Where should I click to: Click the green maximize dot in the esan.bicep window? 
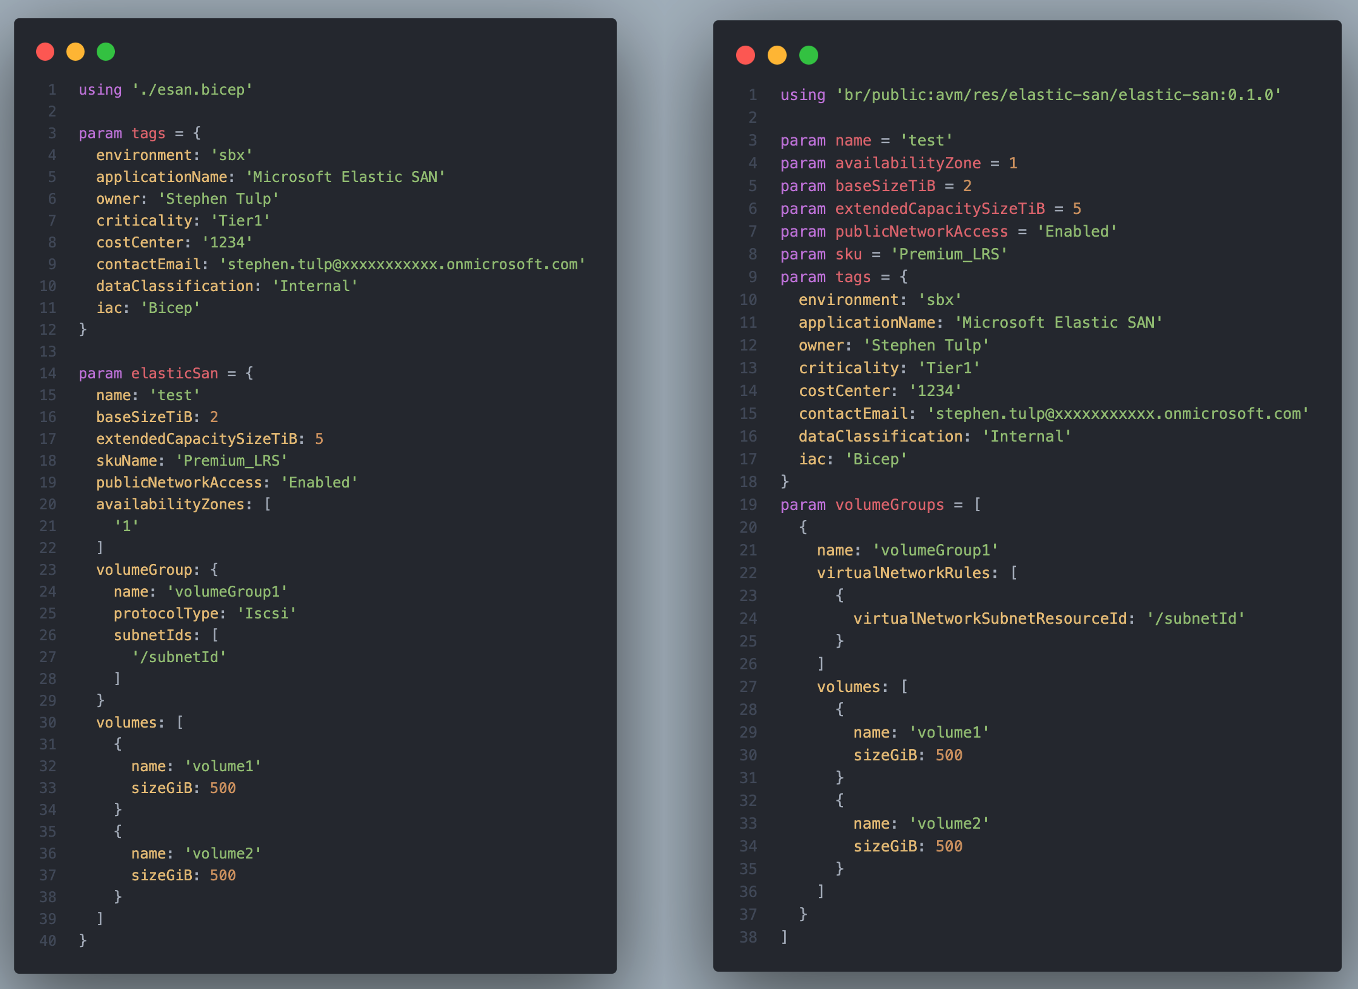tap(106, 52)
